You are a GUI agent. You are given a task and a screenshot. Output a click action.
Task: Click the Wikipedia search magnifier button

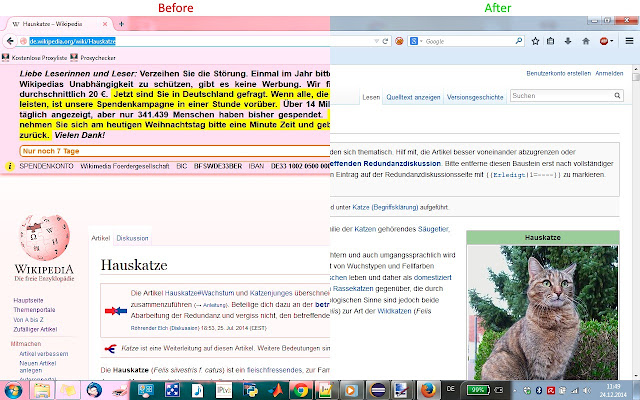click(617, 96)
